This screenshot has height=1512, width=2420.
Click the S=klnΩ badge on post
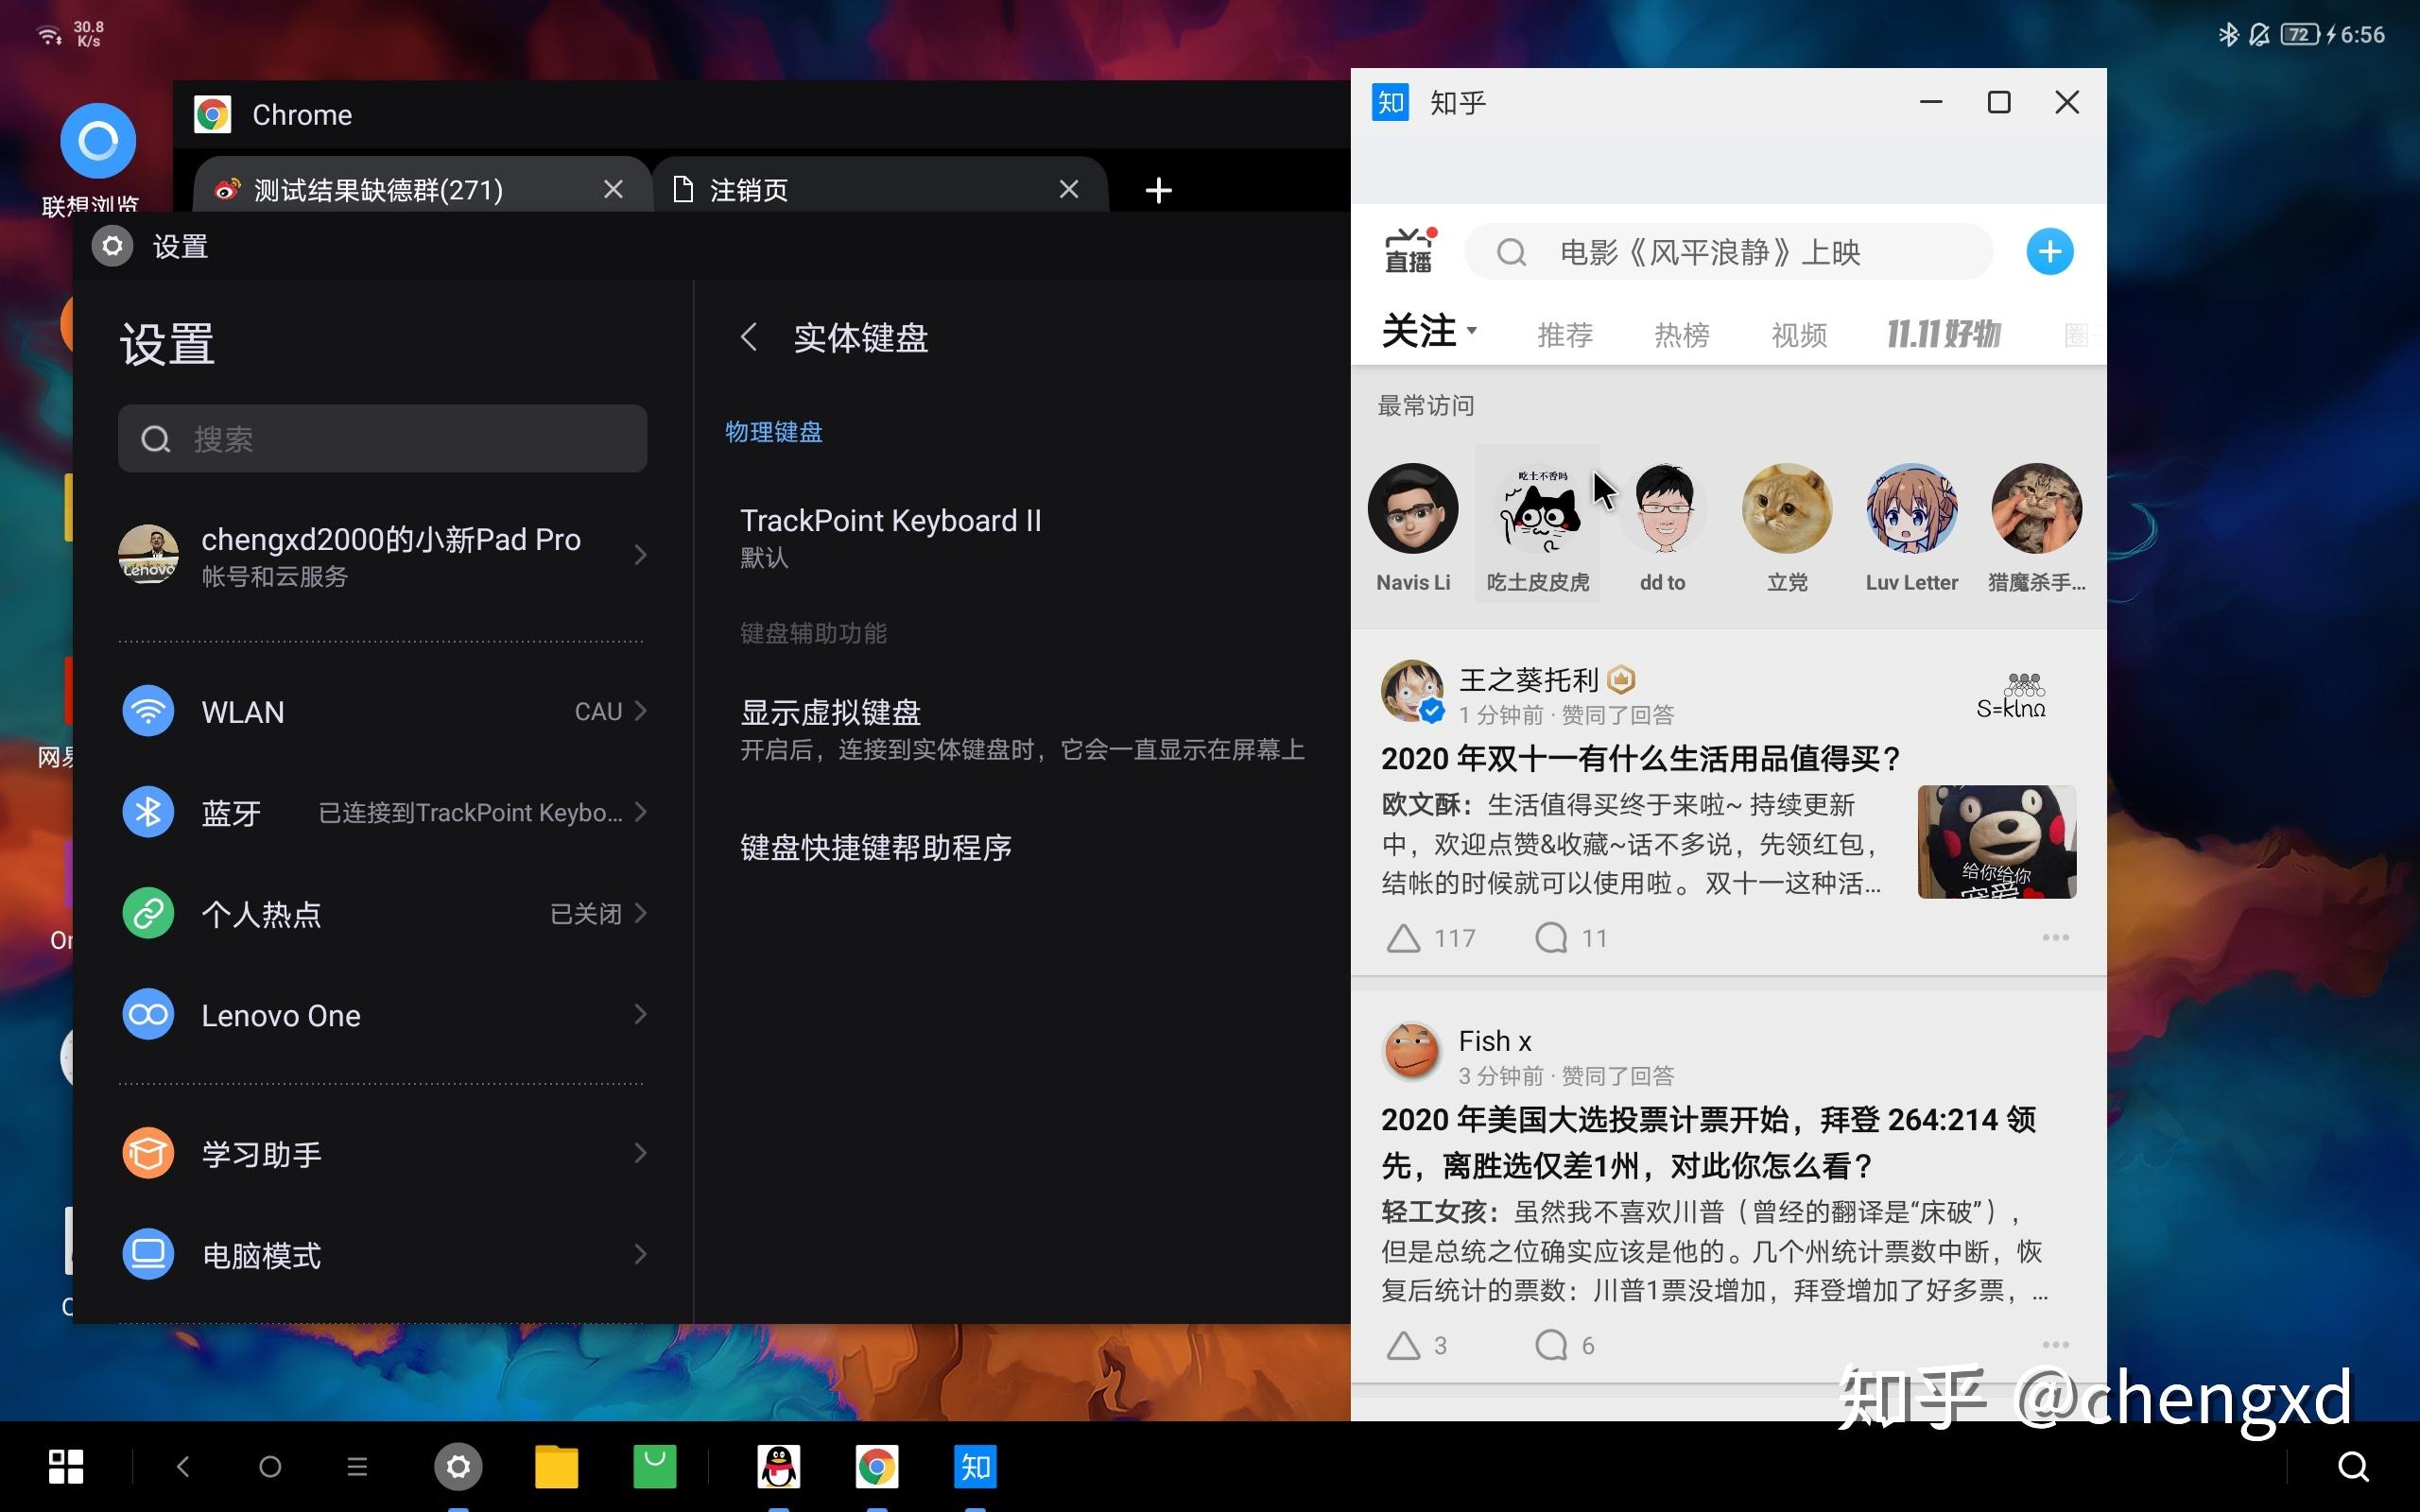point(2011,696)
